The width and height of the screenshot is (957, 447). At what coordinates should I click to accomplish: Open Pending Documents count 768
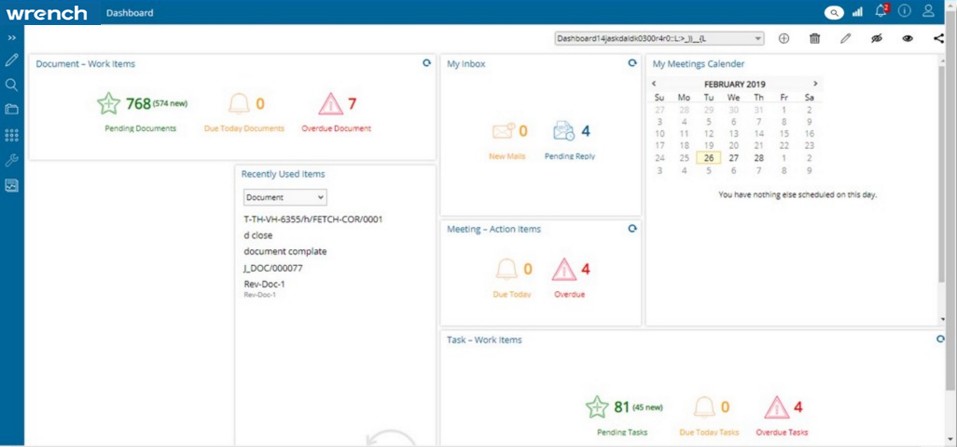tap(138, 104)
